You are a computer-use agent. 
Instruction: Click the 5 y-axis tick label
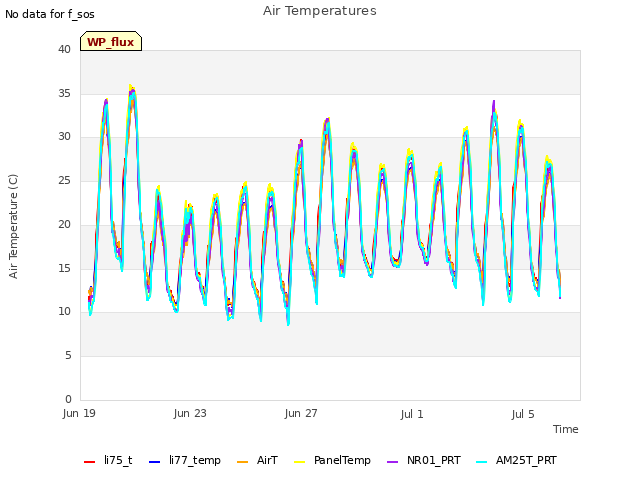click(x=68, y=356)
